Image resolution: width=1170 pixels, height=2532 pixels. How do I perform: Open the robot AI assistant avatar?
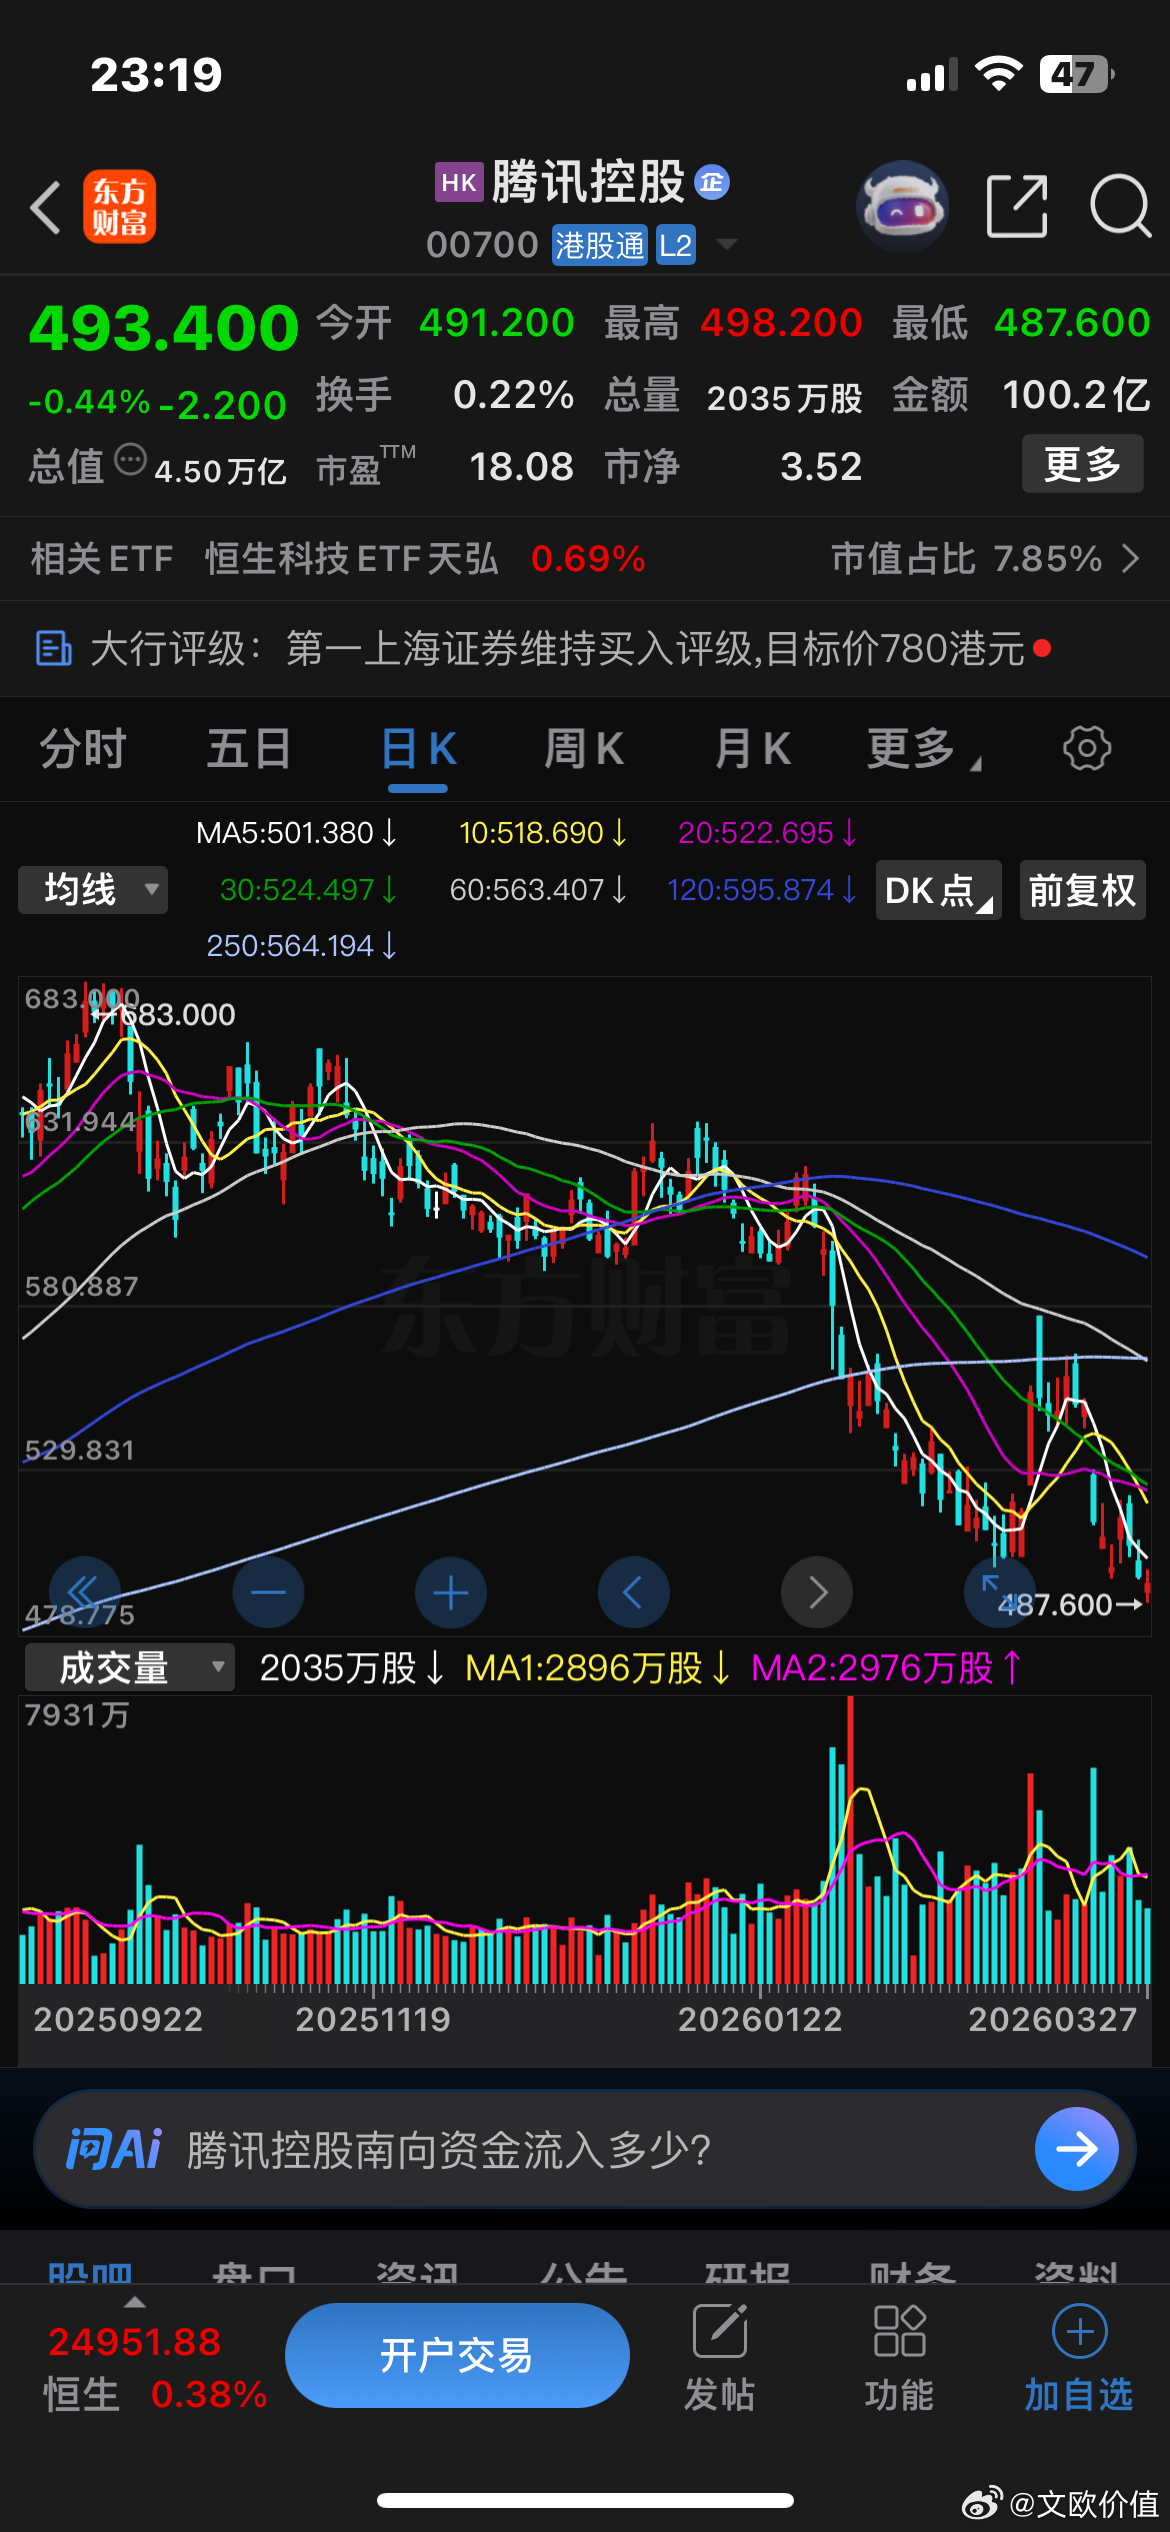click(902, 206)
